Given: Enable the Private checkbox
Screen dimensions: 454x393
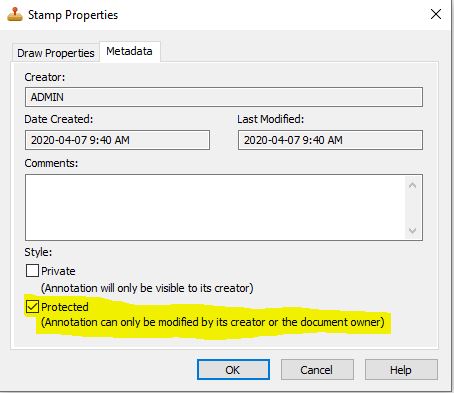Looking at the screenshot, I should [32, 270].
